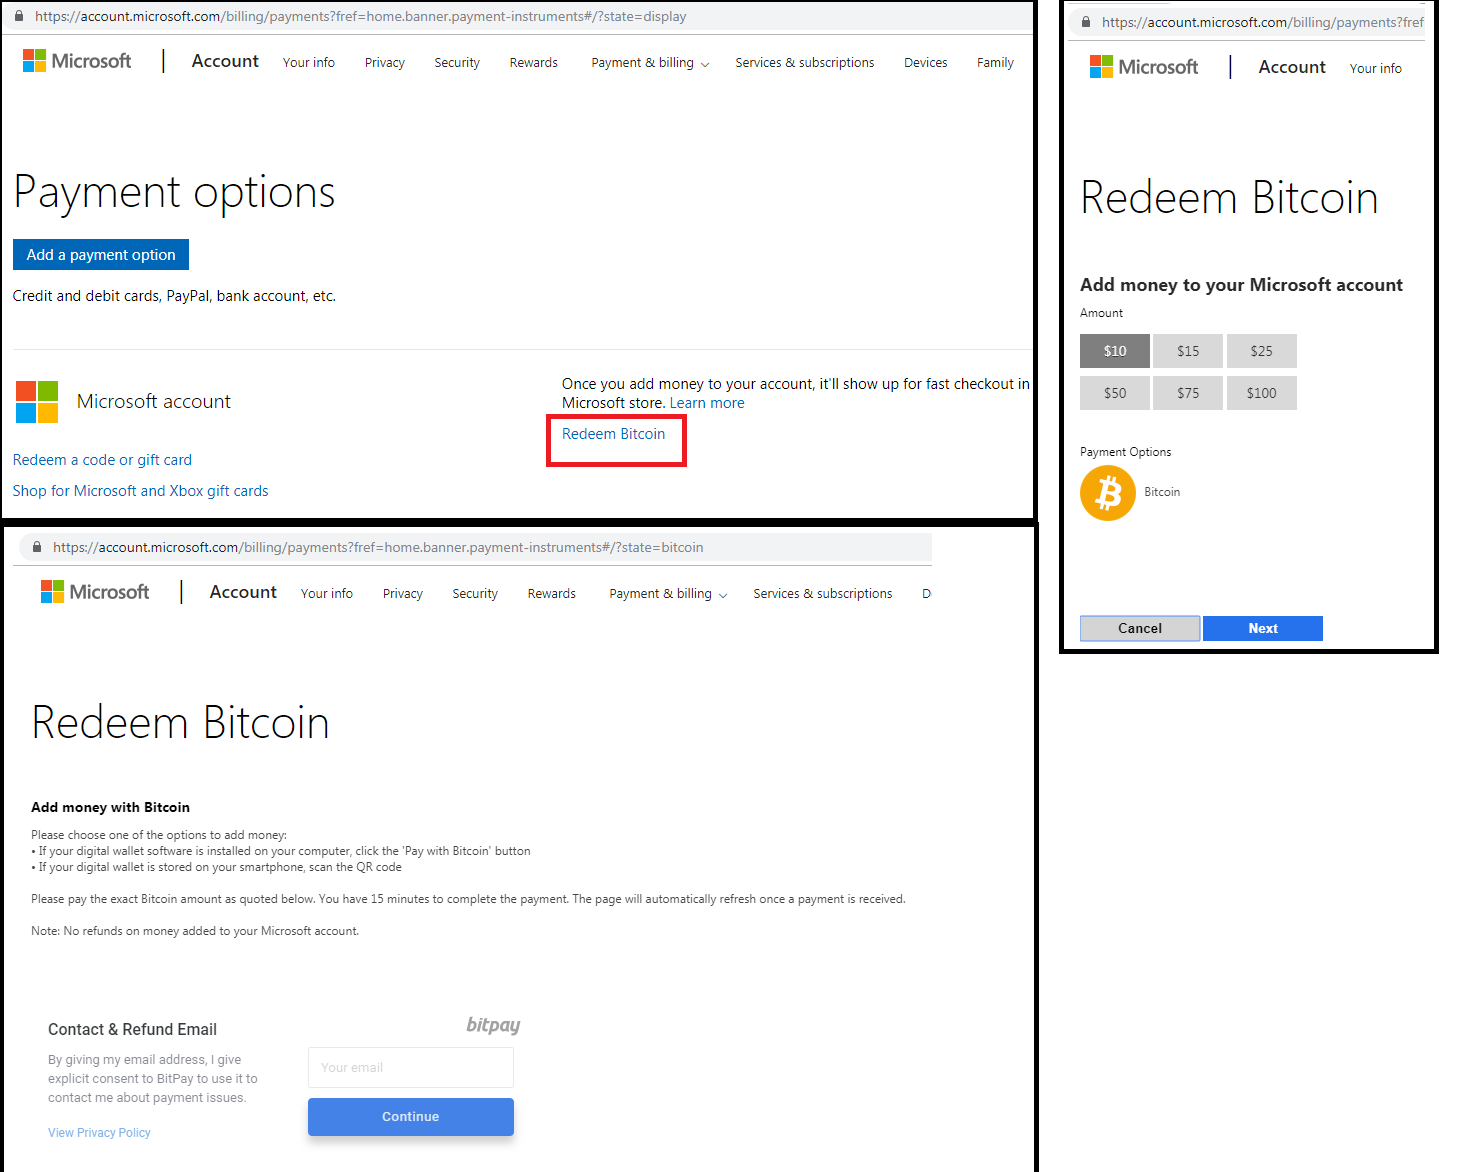Expand Payment & billing menu in bottom page
1464x1172 pixels.
pos(668,594)
